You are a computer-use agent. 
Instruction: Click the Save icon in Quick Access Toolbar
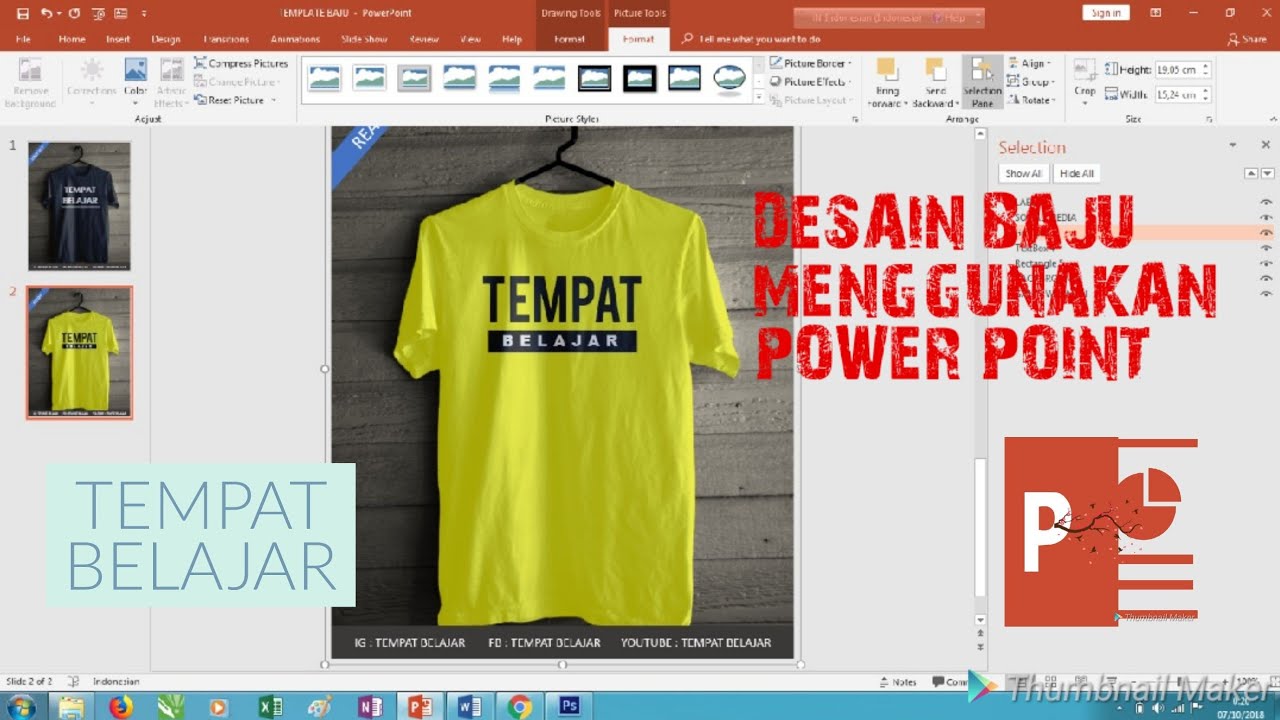coord(23,13)
